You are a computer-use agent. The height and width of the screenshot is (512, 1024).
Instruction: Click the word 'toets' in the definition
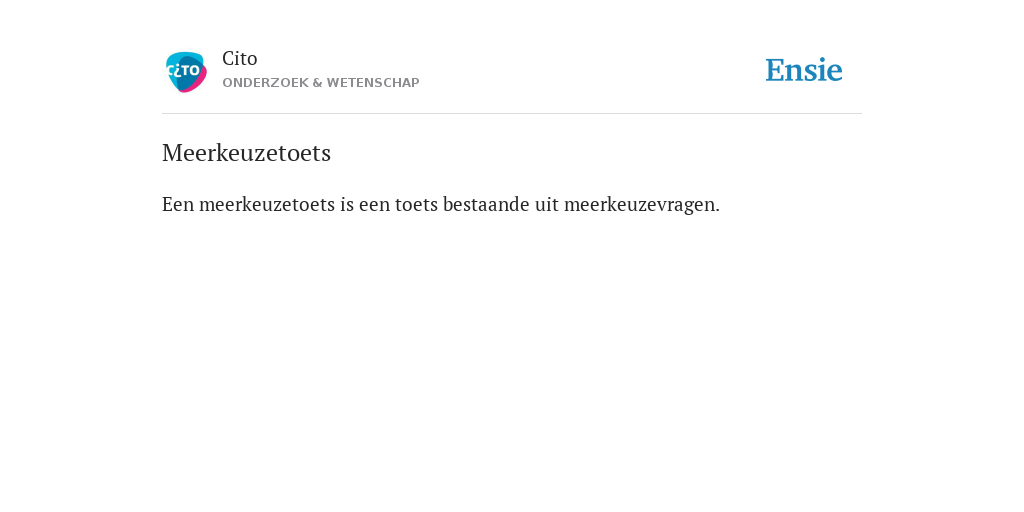click(x=416, y=204)
